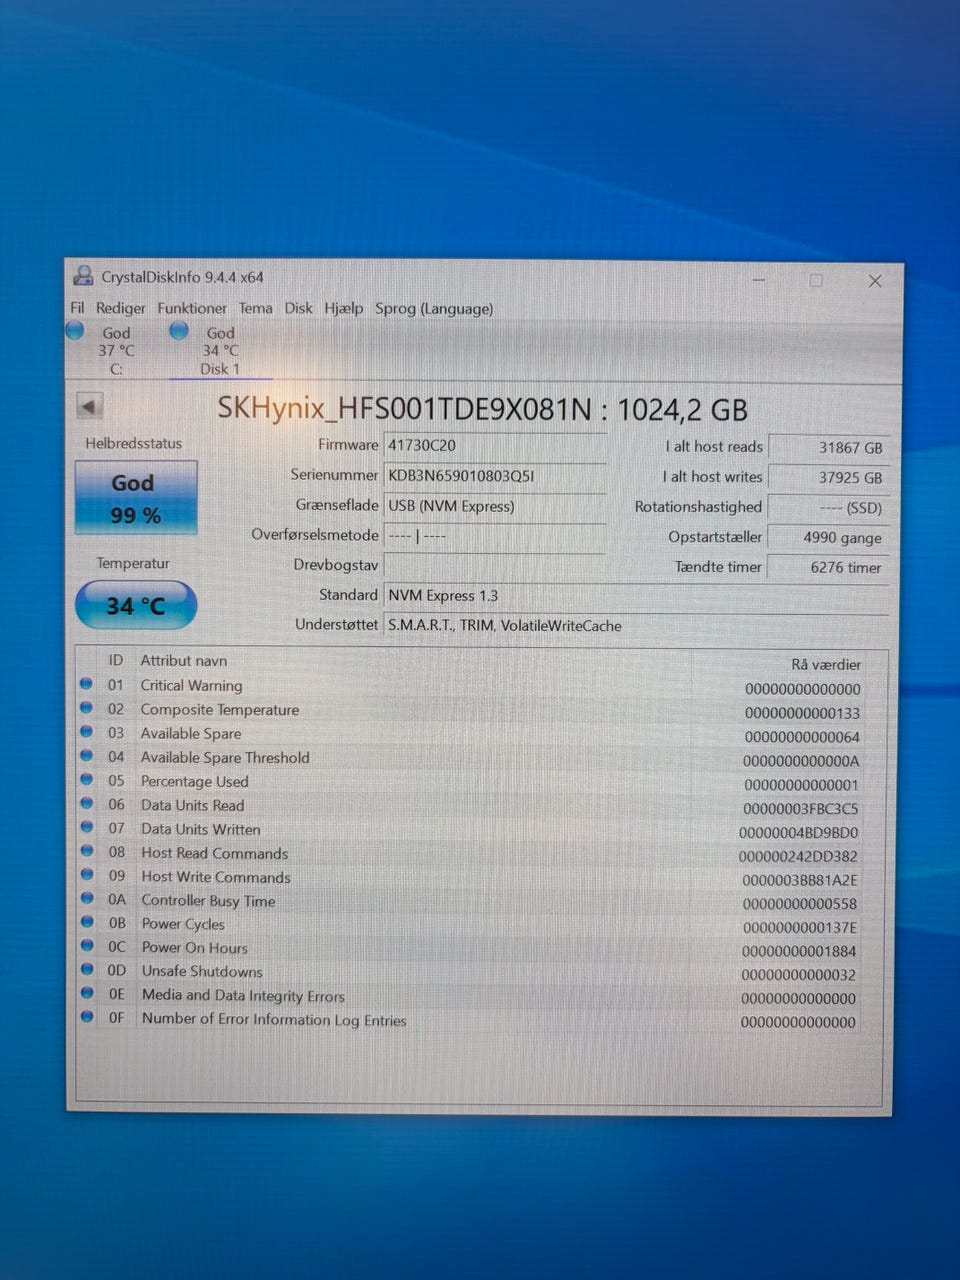Select the Unsafe Shutdowns attribute name
This screenshot has width=960, height=1280.
click(202, 972)
